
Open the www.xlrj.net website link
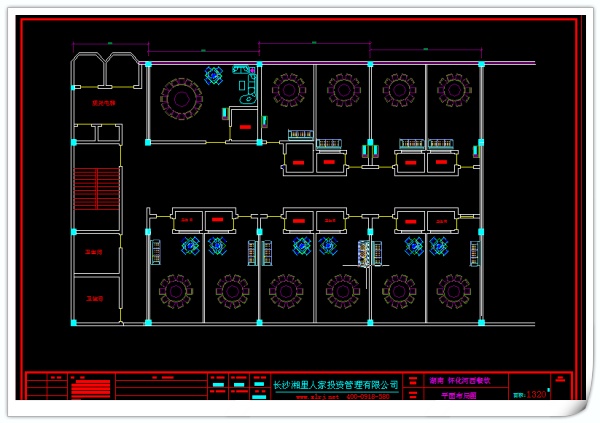[x=313, y=397]
